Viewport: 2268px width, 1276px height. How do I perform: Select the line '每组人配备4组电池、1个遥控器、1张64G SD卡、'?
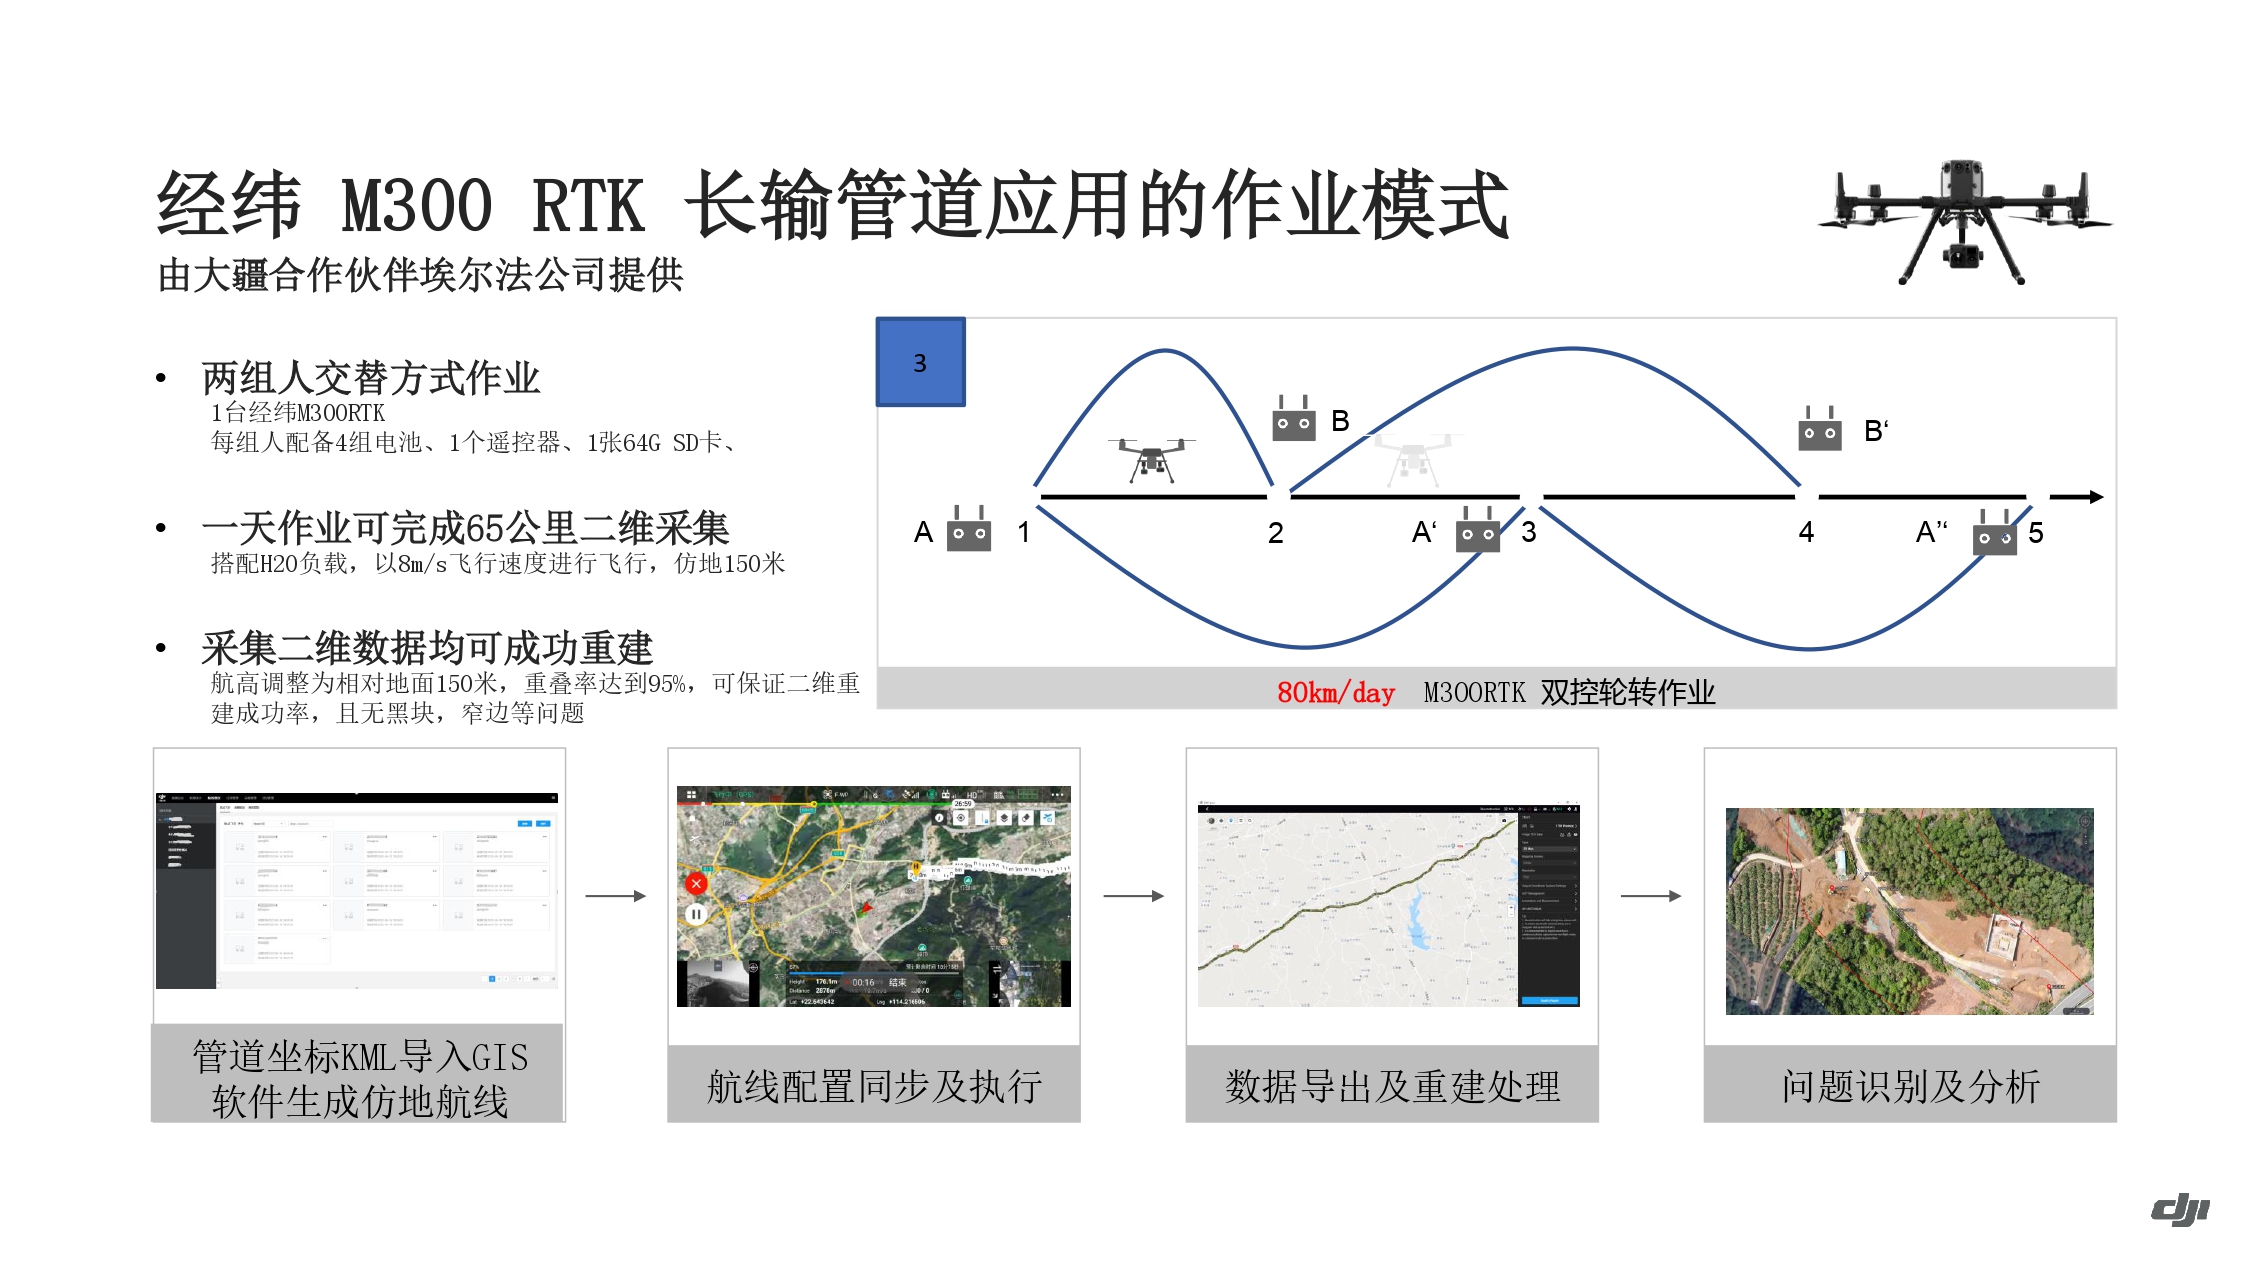[x=474, y=443]
